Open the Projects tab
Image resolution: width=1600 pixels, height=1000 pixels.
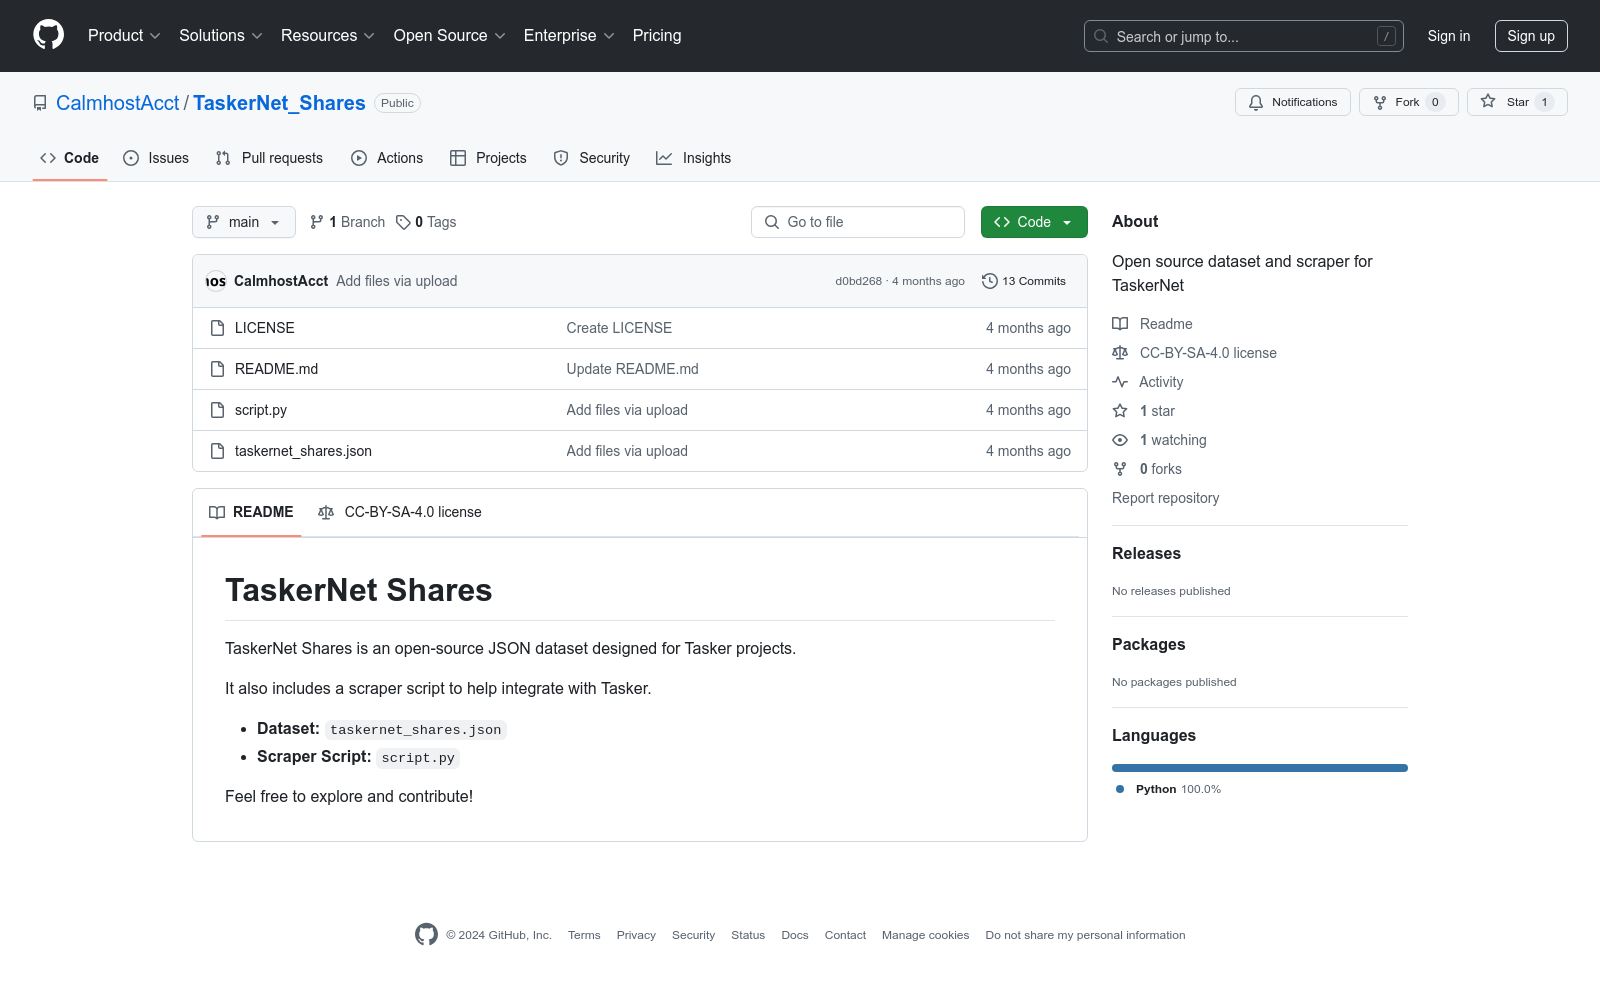488,158
